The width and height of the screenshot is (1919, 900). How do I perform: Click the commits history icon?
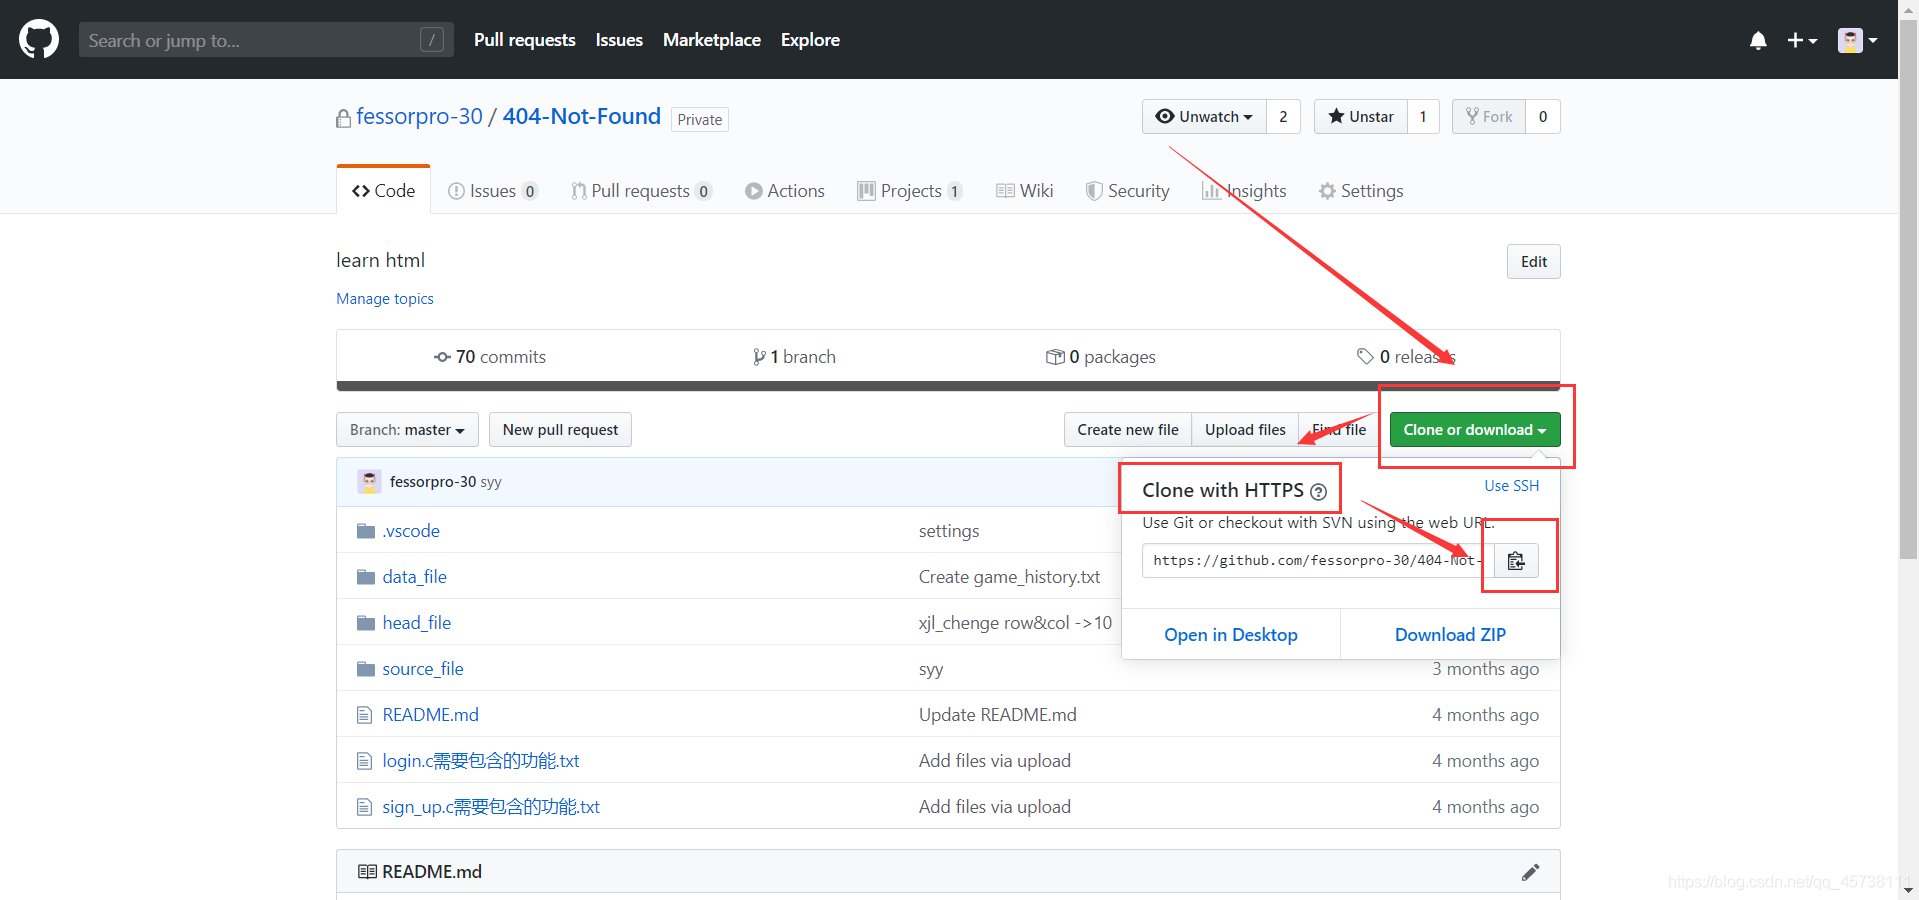pos(442,357)
